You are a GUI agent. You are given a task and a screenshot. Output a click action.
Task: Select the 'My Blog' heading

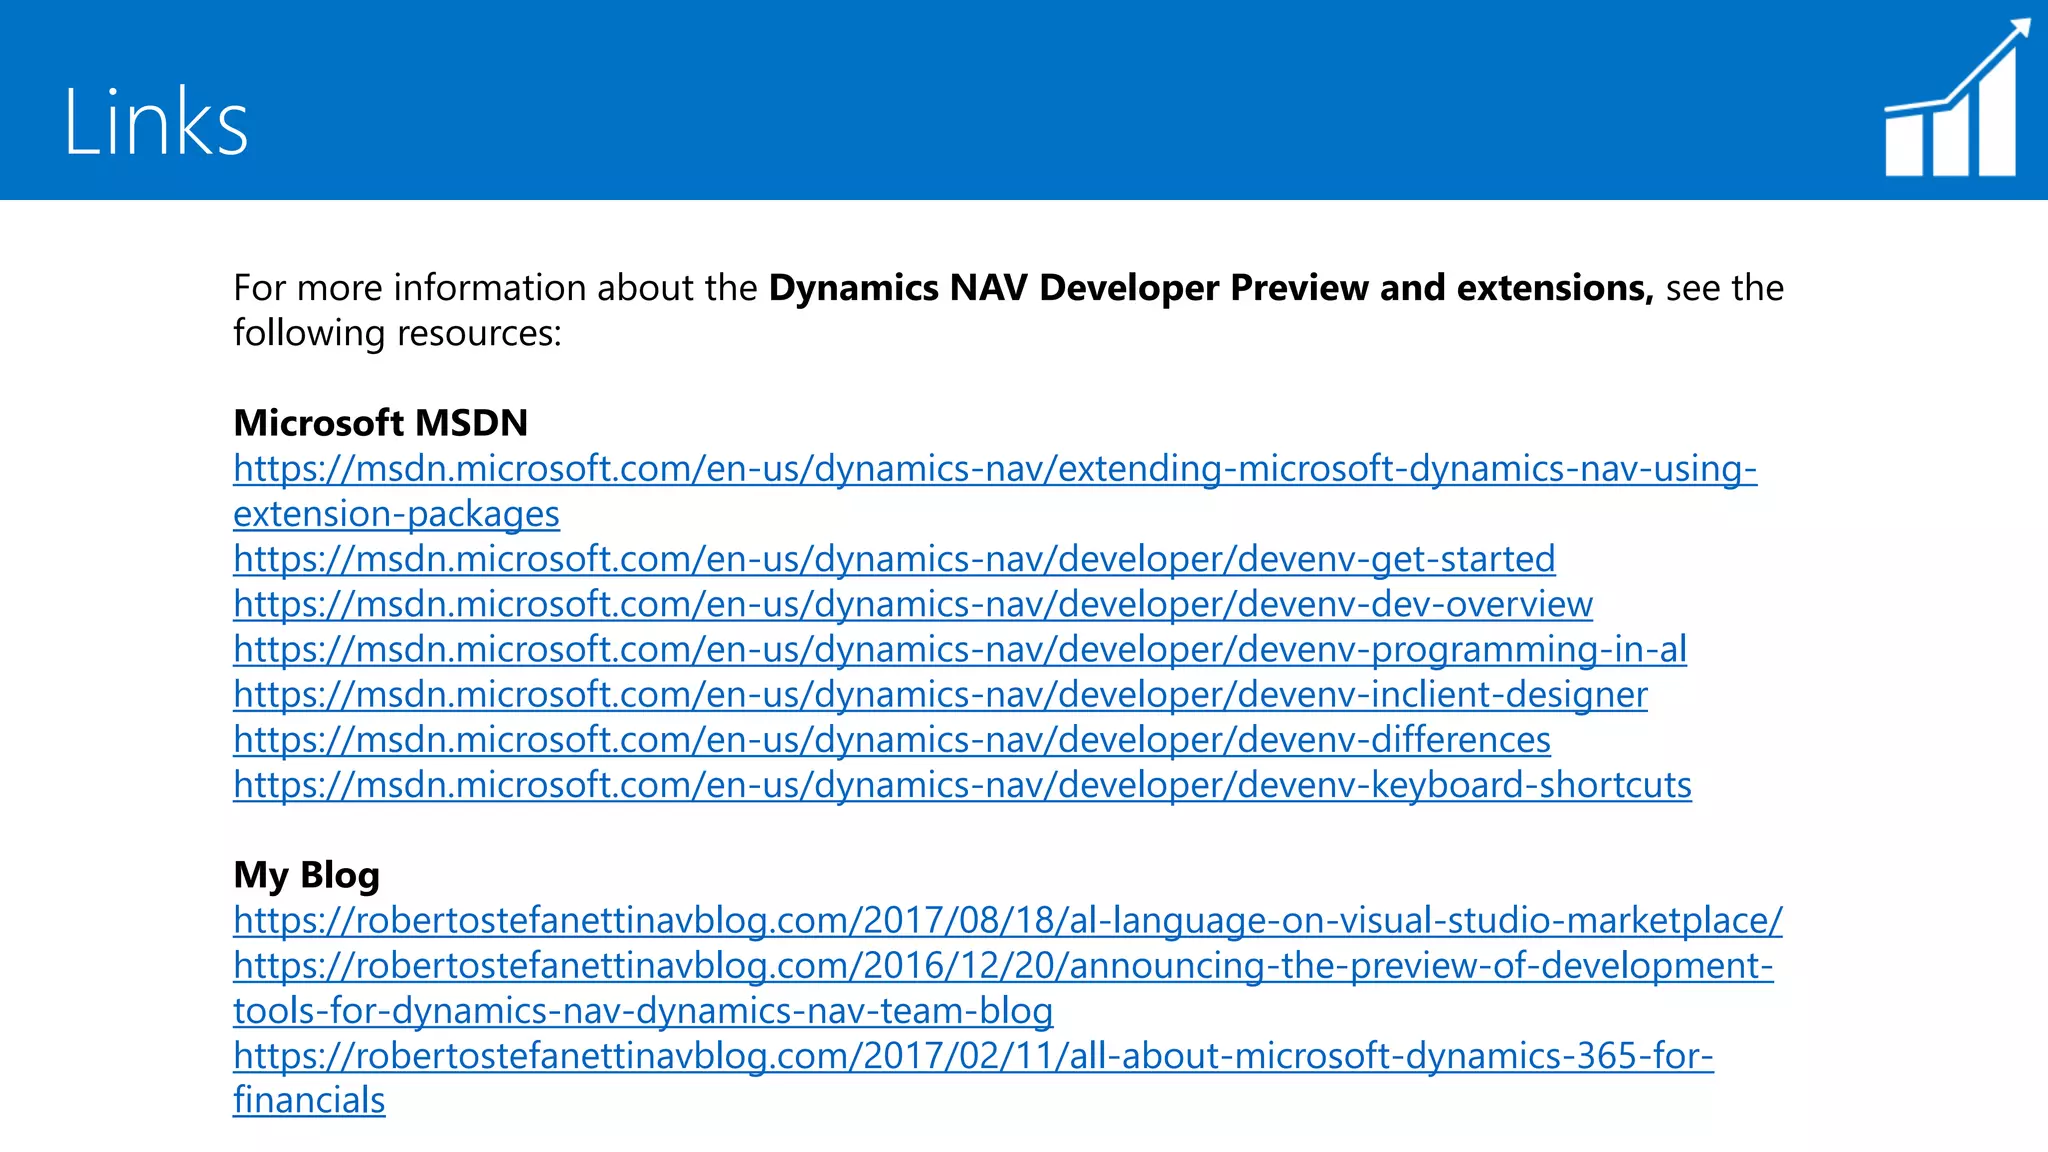306,875
